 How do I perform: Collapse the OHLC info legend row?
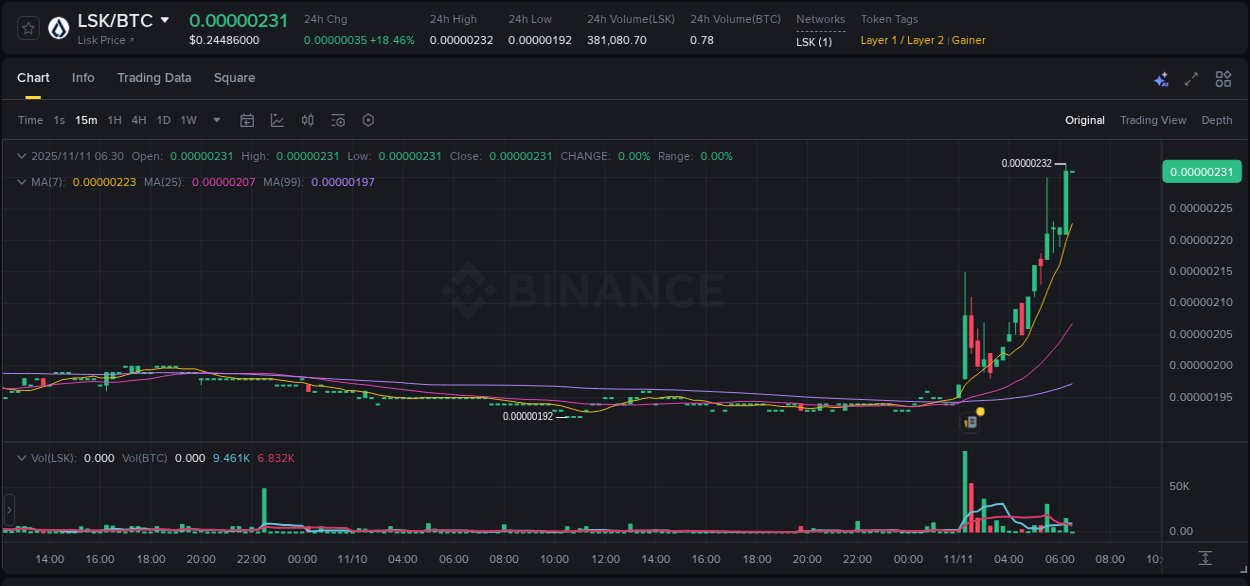tap(20, 156)
